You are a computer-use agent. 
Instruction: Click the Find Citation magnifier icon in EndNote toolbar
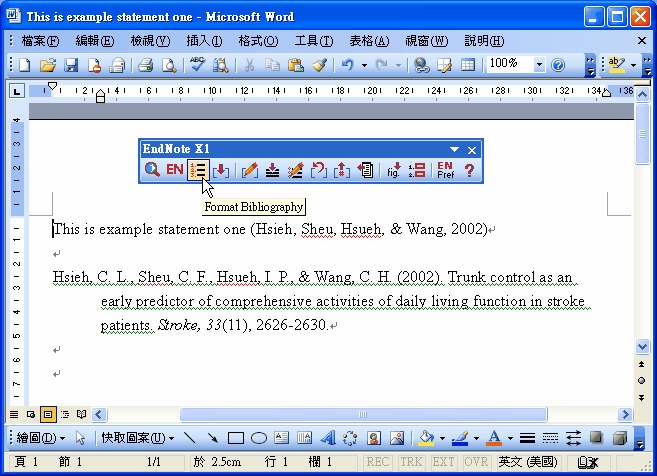152,170
